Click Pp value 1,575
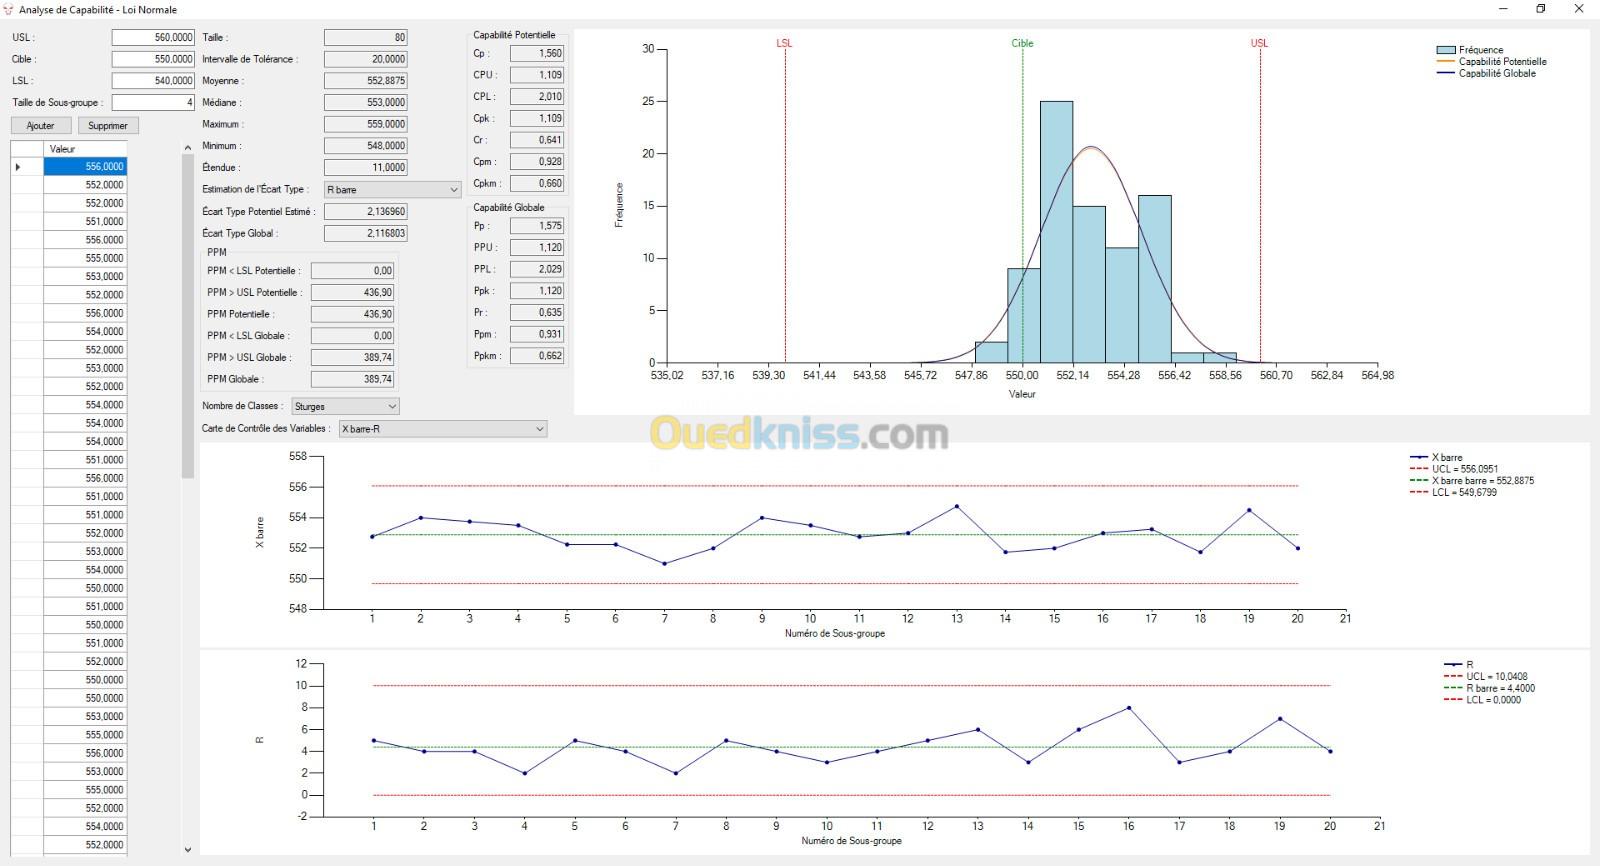This screenshot has height=866, width=1600. 537,226
